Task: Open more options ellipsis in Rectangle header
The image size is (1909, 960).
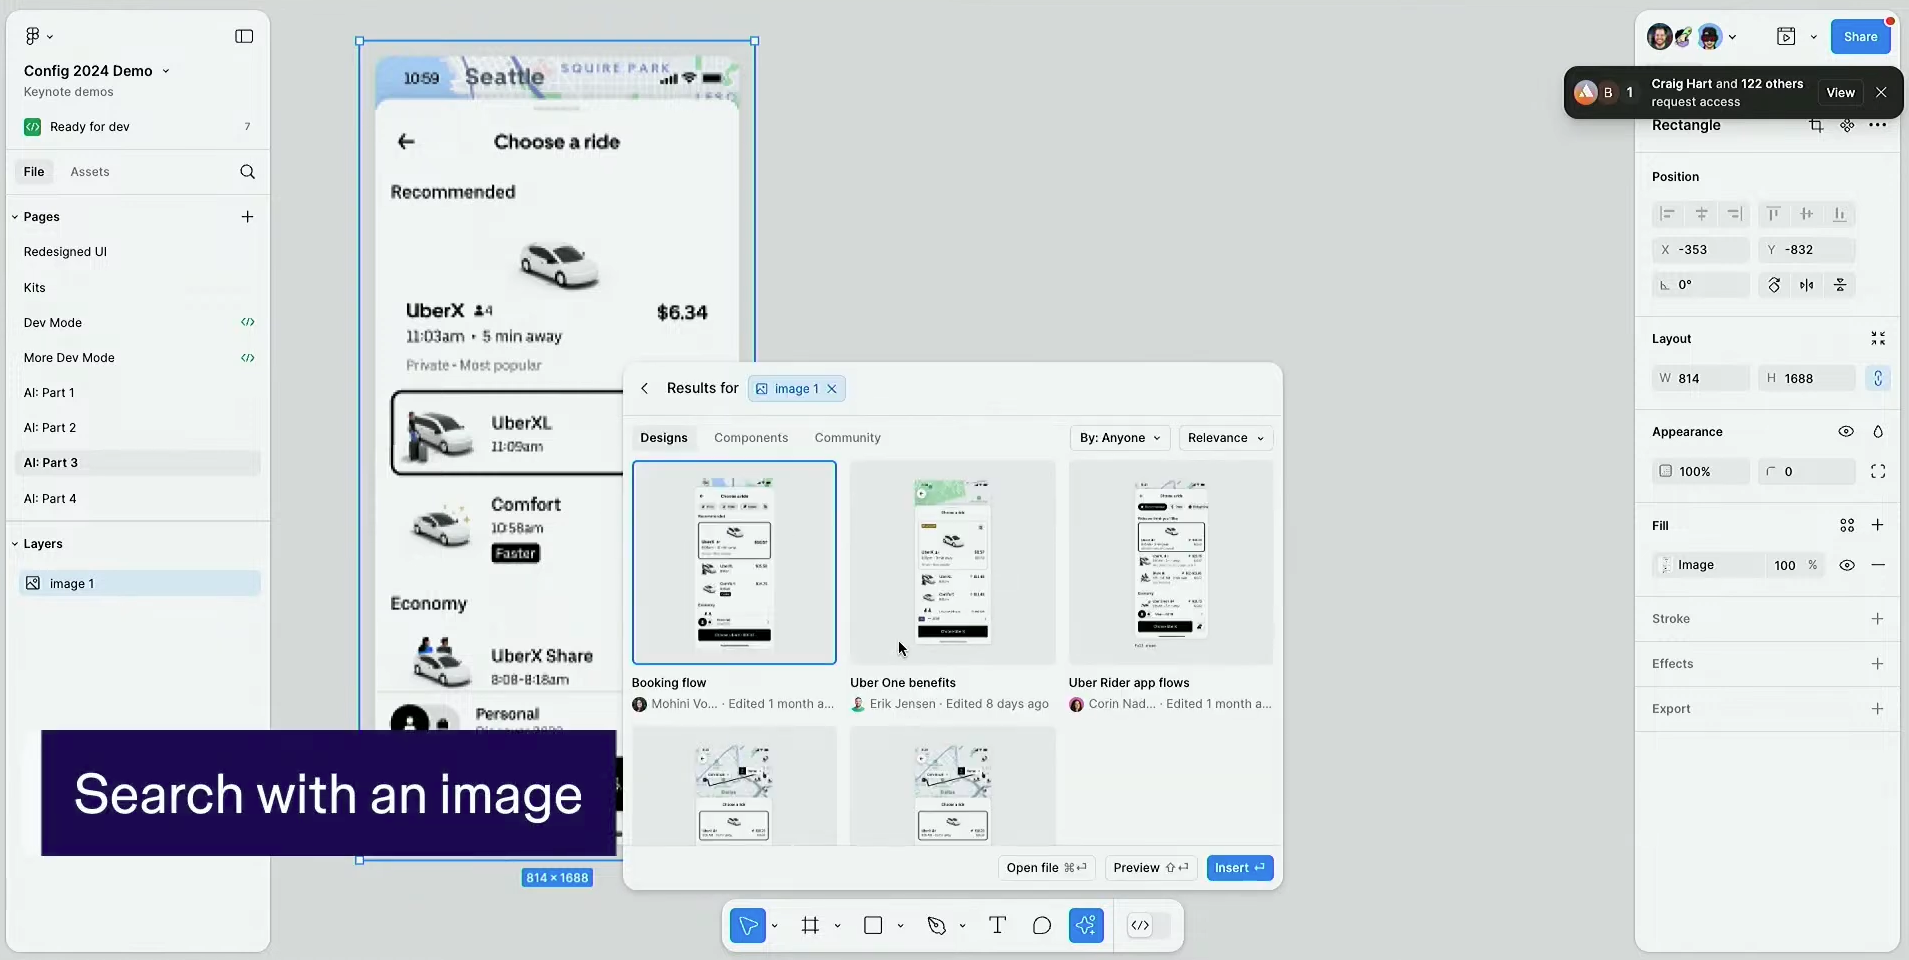Action: [x=1878, y=125]
